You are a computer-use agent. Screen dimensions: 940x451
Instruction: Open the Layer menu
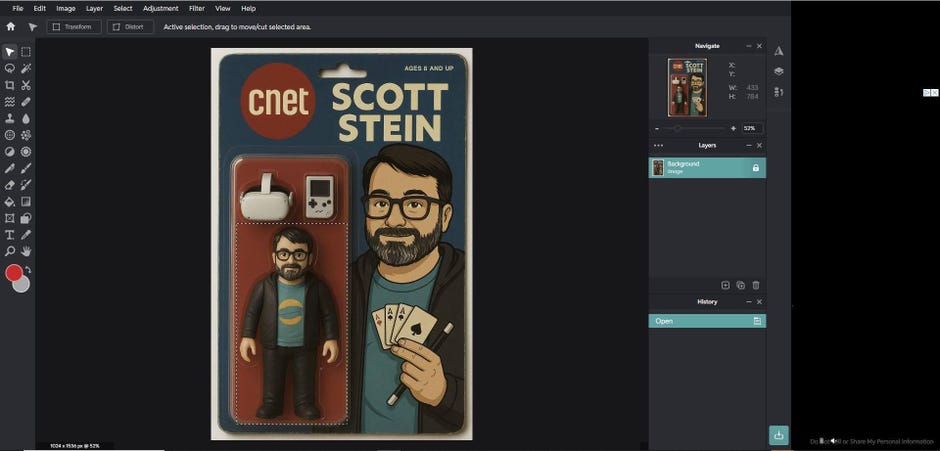[x=94, y=8]
